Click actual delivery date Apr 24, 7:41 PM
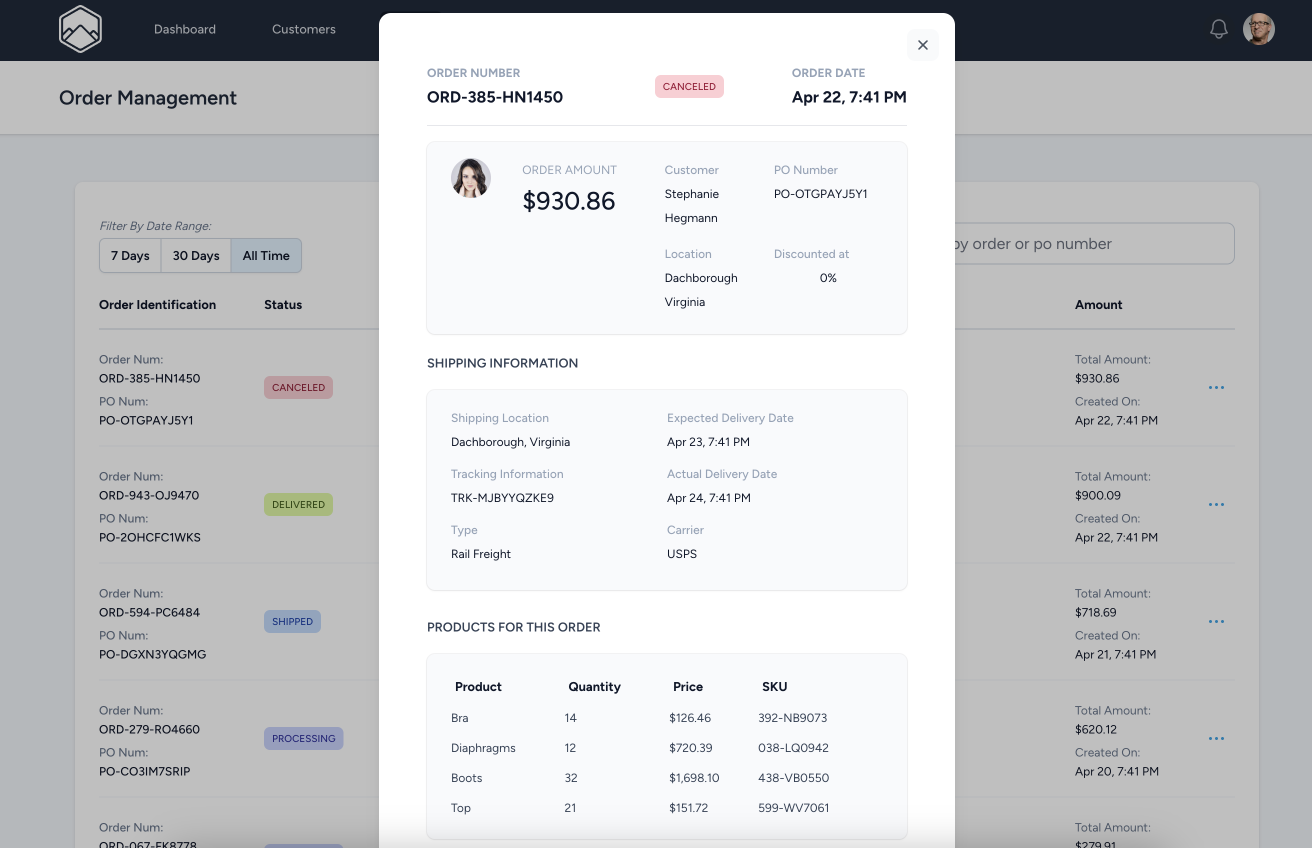 pyautogui.click(x=709, y=498)
